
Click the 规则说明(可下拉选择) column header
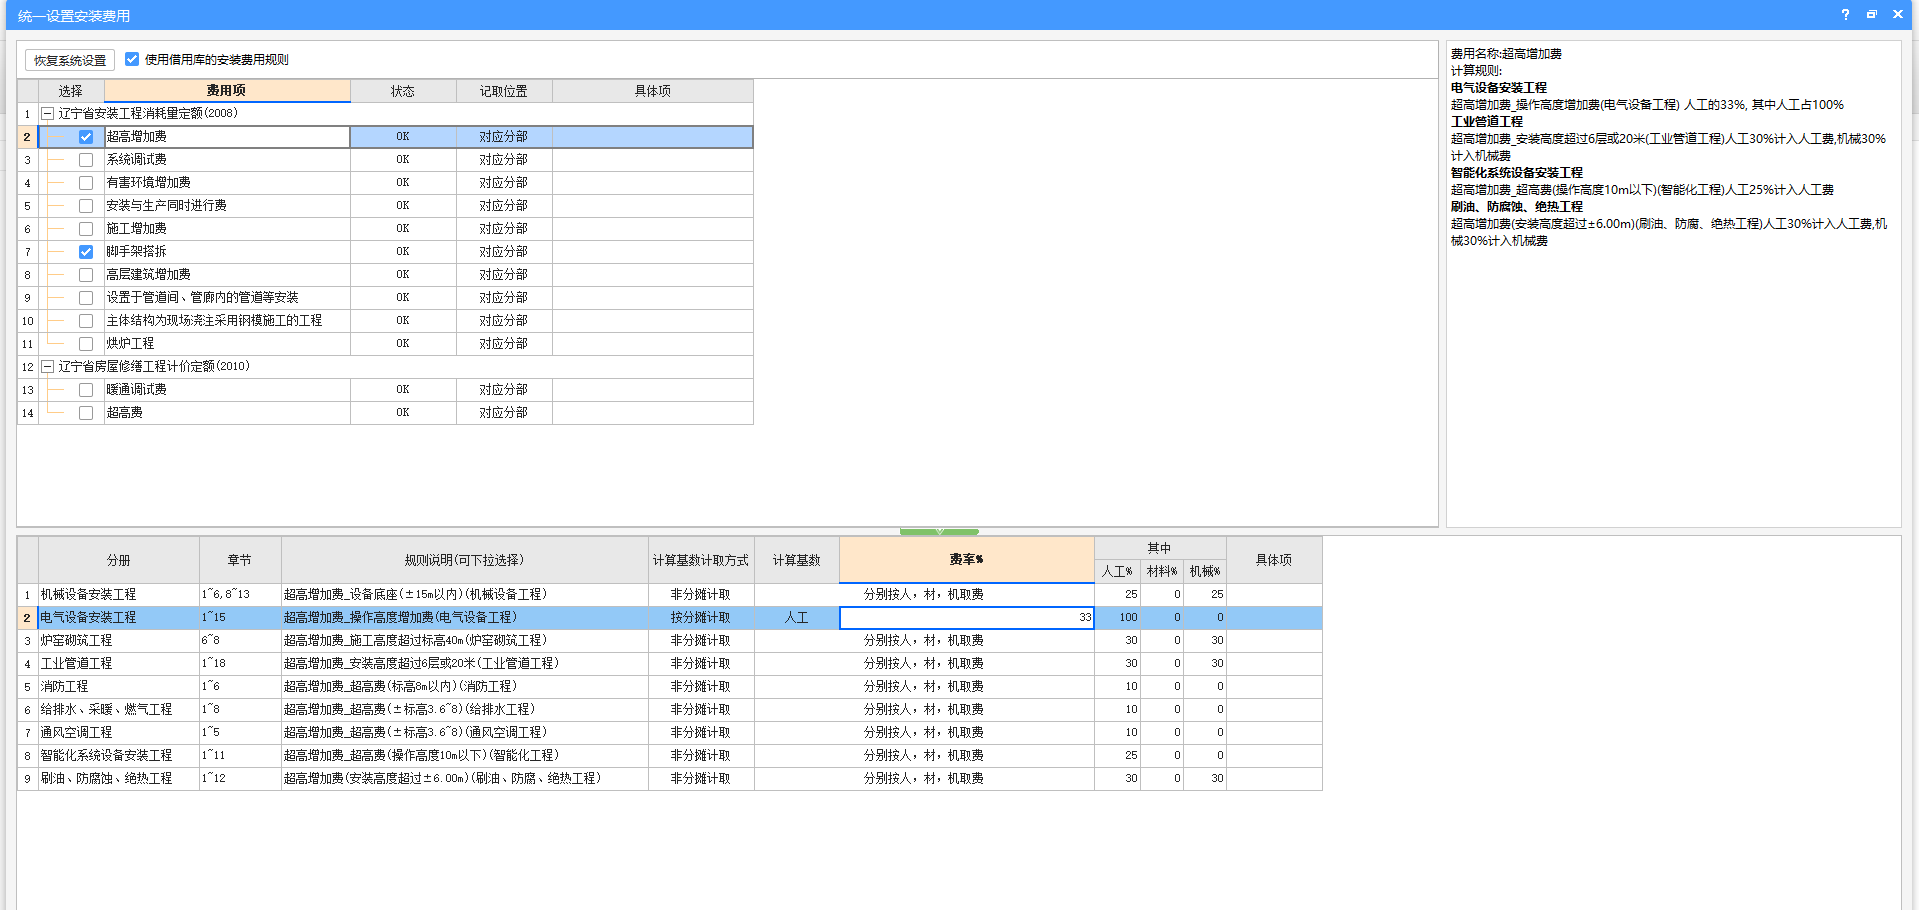[x=465, y=560]
